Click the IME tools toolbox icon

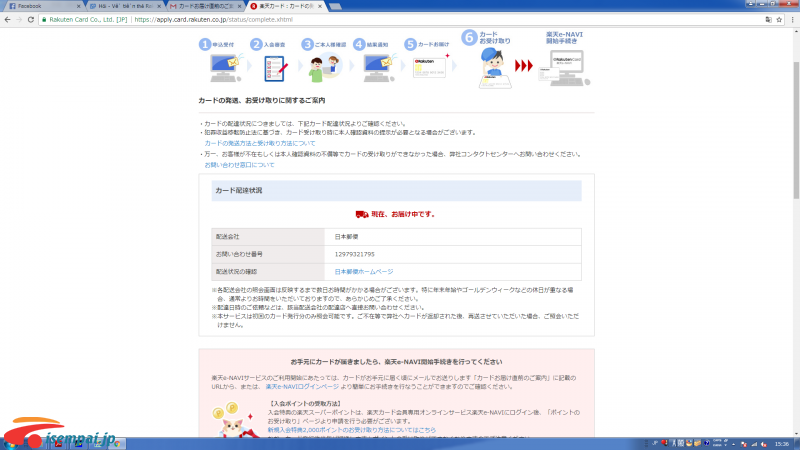(x=697, y=443)
